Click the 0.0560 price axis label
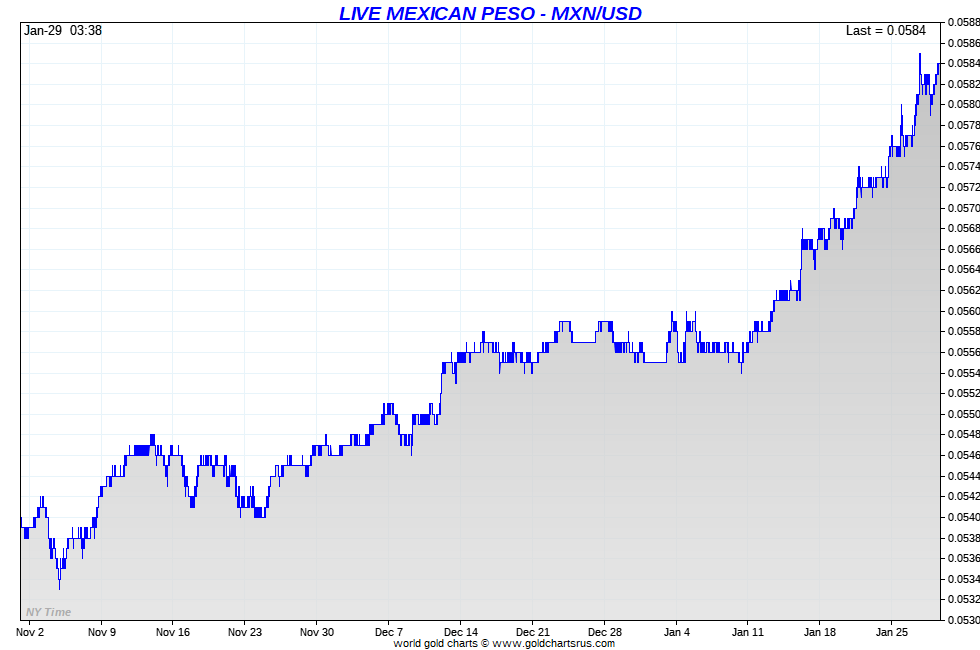980x650 pixels. pyautogui.click(x=964, y=311)
